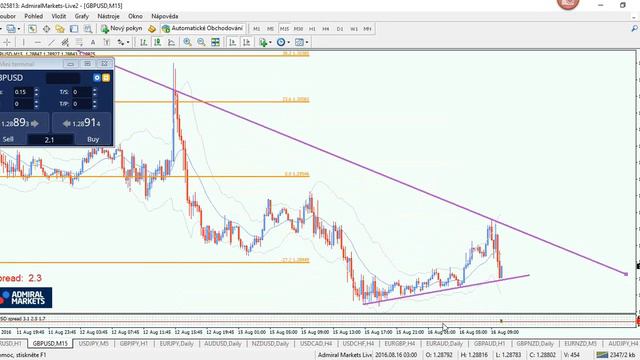Click the search magnifier icon
Viewport: 640px width, 360px height.
click(x=634, y=28)
